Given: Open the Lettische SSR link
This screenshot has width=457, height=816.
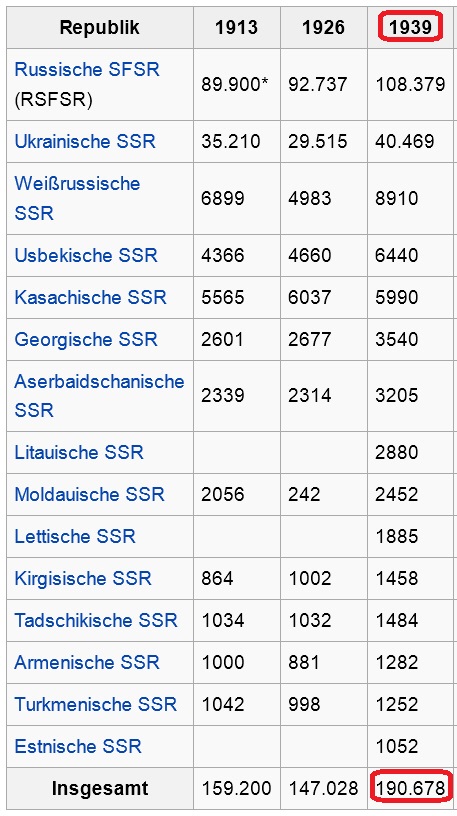Looking at the screenshot, I should click(x=75, y=536).
